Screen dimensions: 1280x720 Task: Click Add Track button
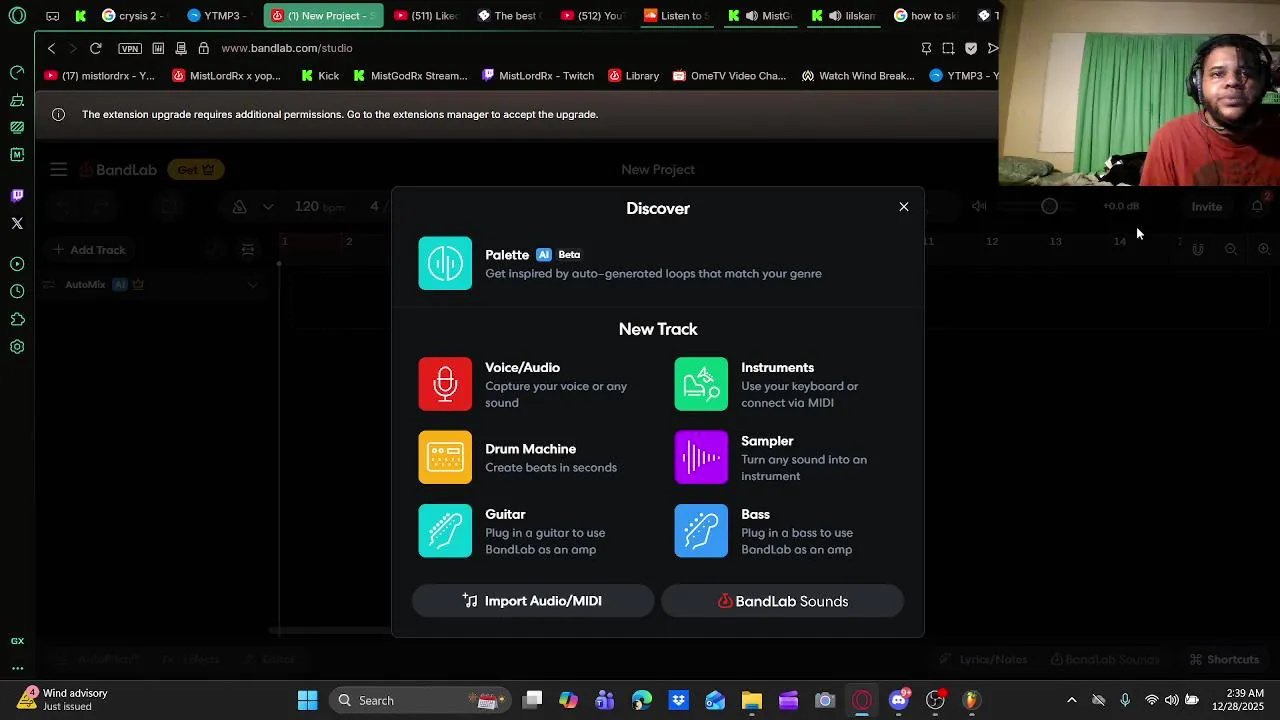pyautogui.click(x=89, y=250)
